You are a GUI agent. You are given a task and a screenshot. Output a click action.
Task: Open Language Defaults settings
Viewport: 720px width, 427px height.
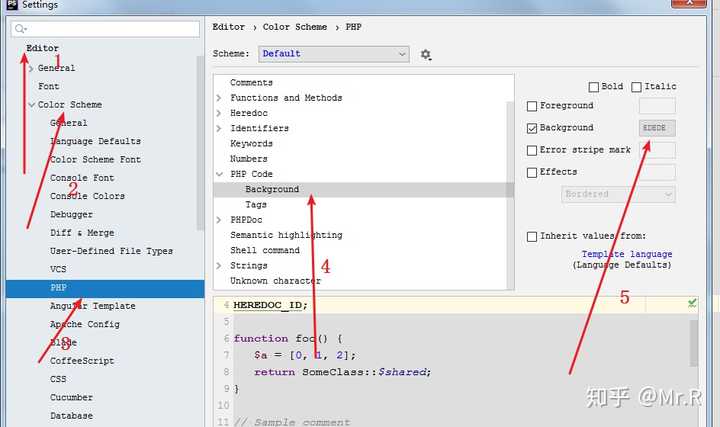96,141
